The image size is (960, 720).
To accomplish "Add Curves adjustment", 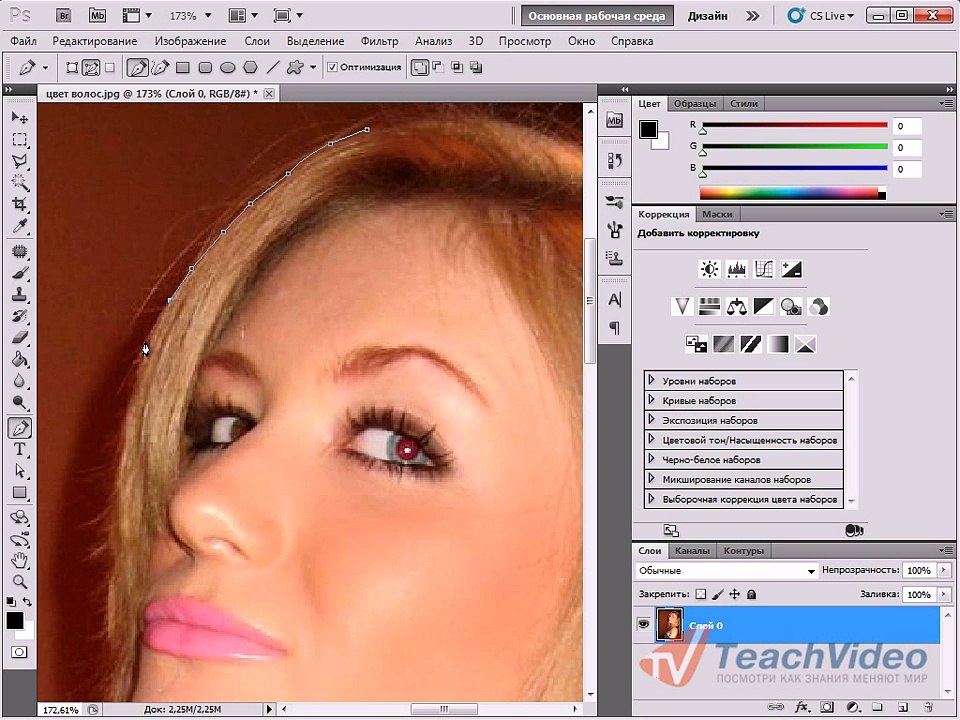I will [764, 269].
